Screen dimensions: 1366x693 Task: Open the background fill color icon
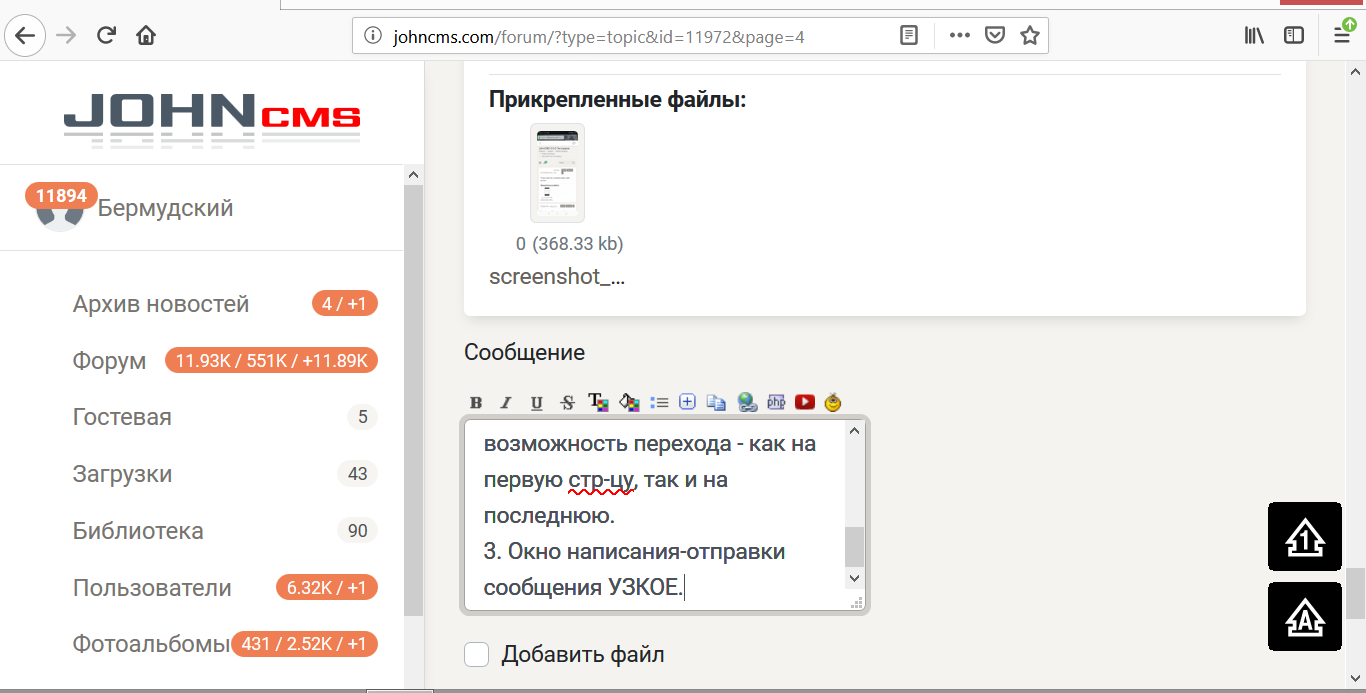628,402
